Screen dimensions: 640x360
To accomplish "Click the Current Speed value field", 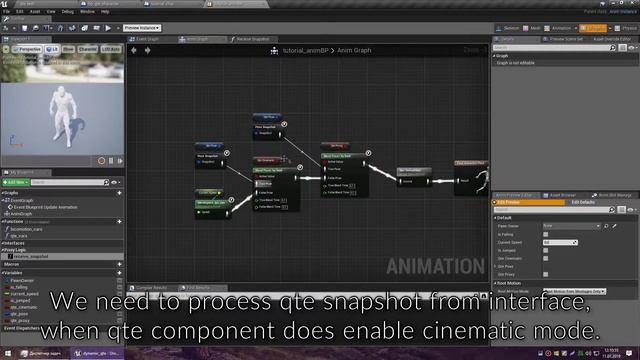I will (x=560, y=242).
